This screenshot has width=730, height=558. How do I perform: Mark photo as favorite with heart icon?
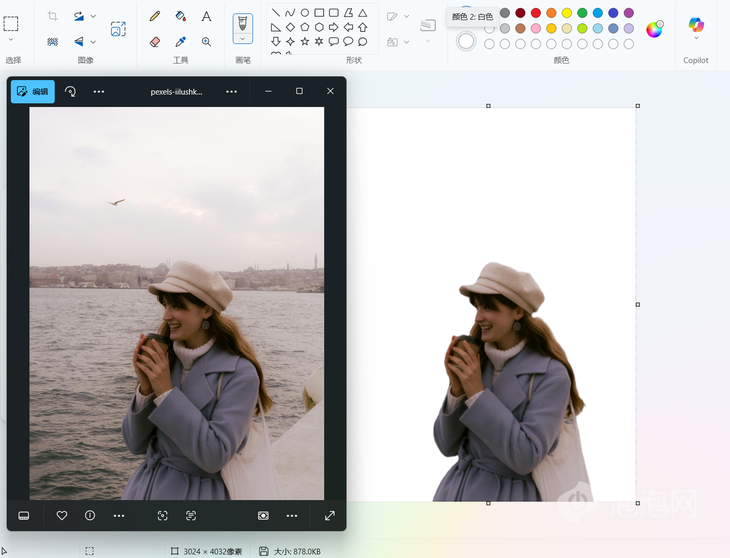click(62, 515)
